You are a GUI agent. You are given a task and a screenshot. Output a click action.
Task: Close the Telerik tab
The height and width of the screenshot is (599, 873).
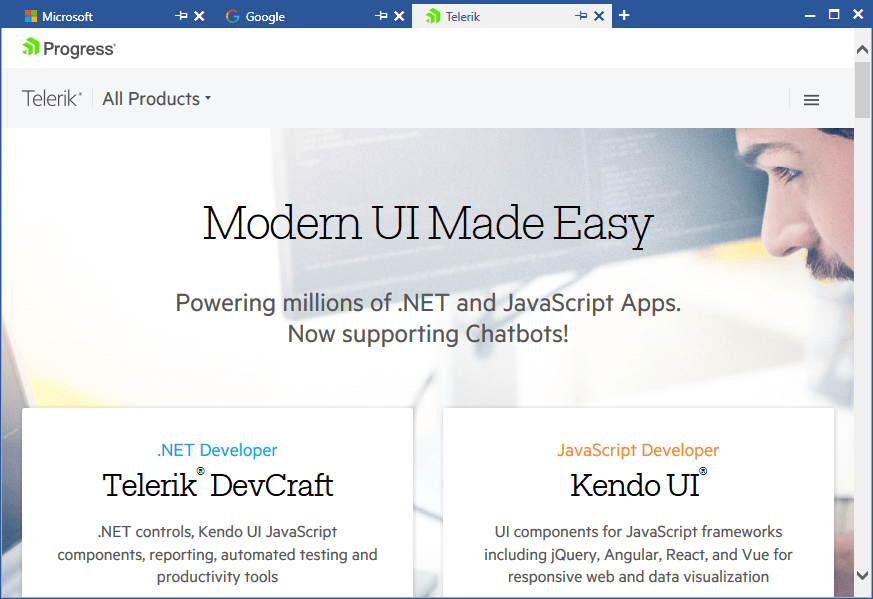tap(599, 16)
